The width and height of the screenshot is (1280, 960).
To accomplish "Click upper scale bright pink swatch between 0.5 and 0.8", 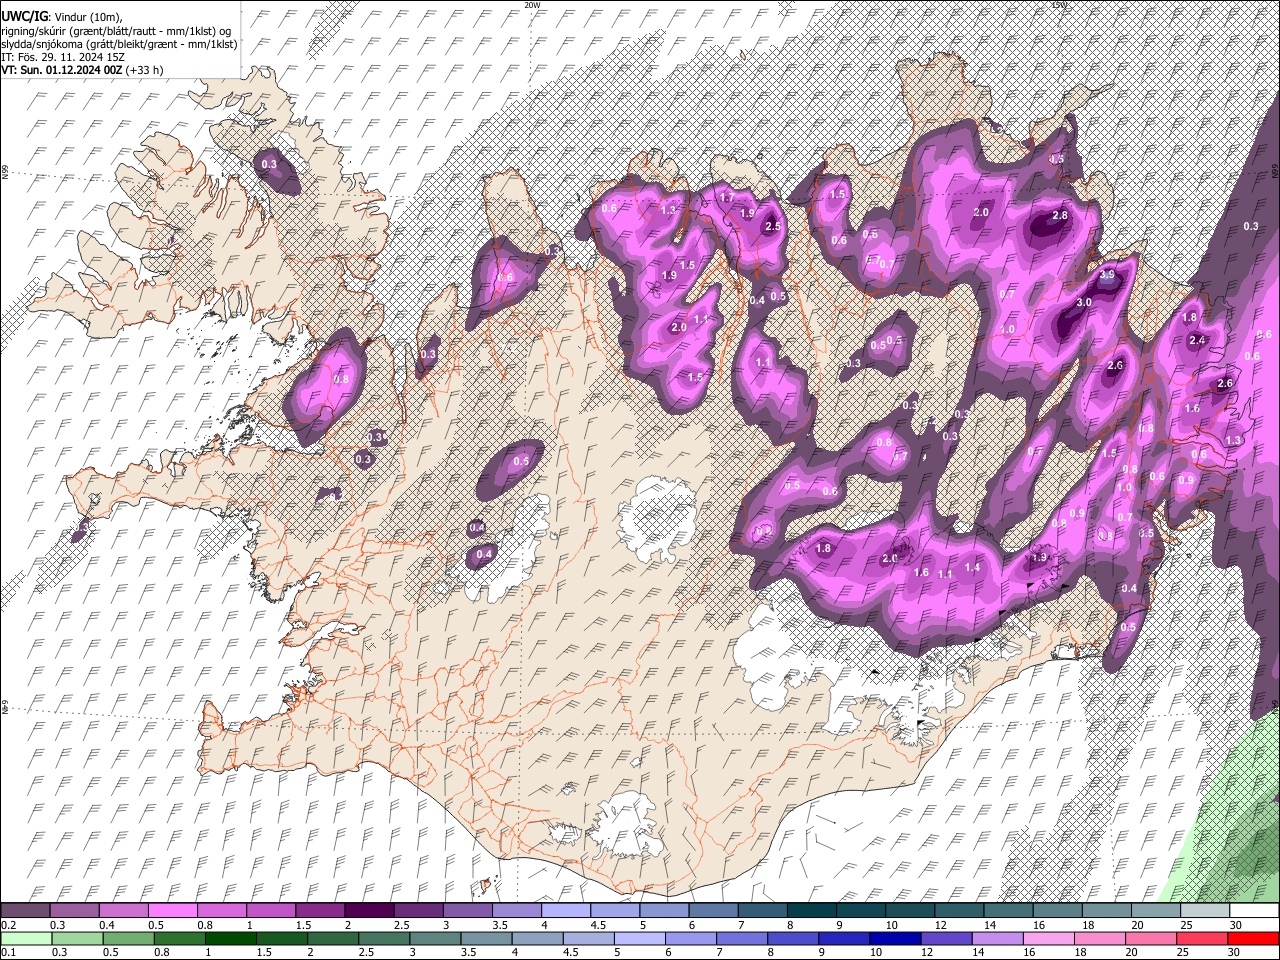I will tap(172, 911).
